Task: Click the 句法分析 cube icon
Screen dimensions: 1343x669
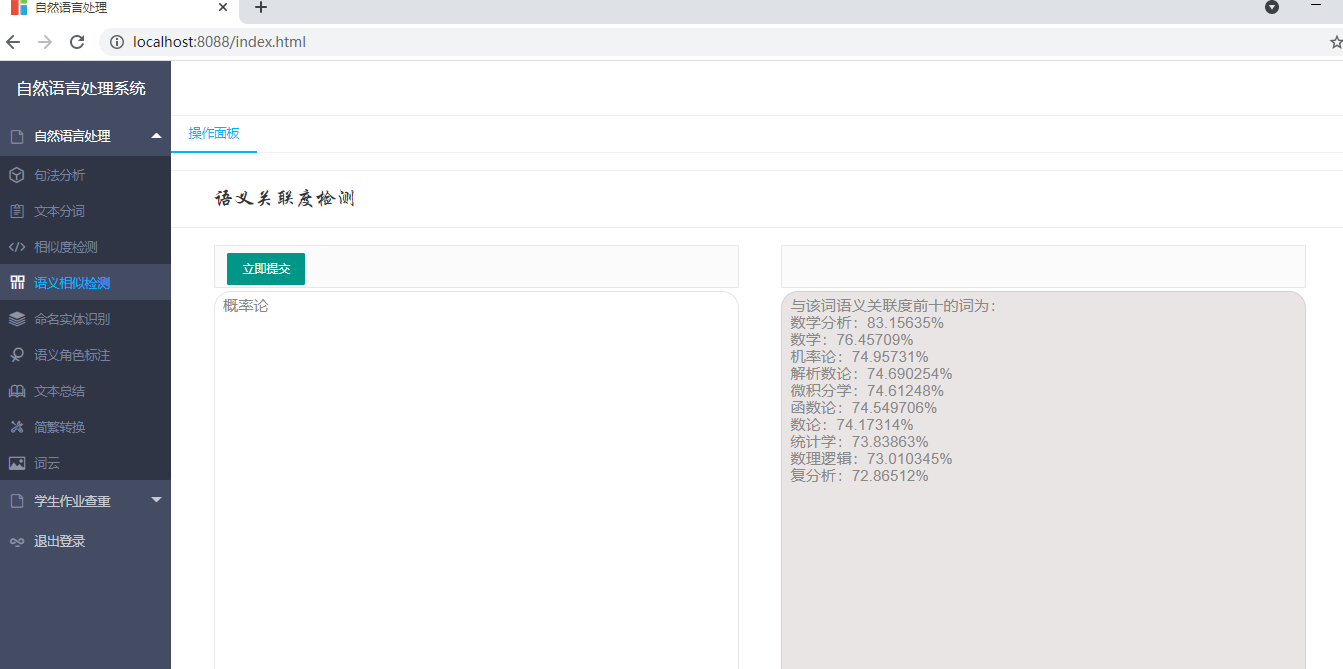Action: tap(16, 175)
